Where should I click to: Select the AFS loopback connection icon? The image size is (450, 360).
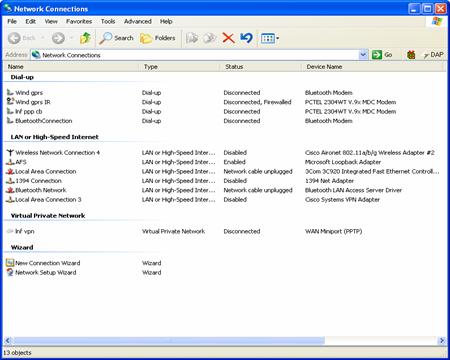10,162
